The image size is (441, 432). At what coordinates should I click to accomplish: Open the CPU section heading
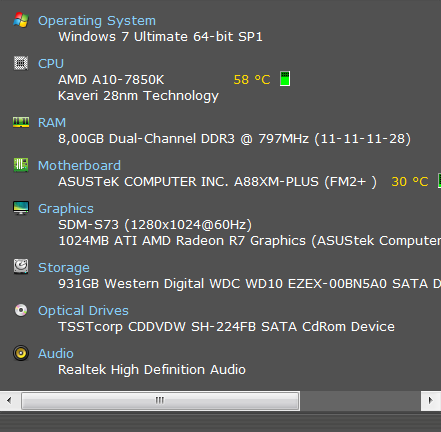[x=51, y=63]
